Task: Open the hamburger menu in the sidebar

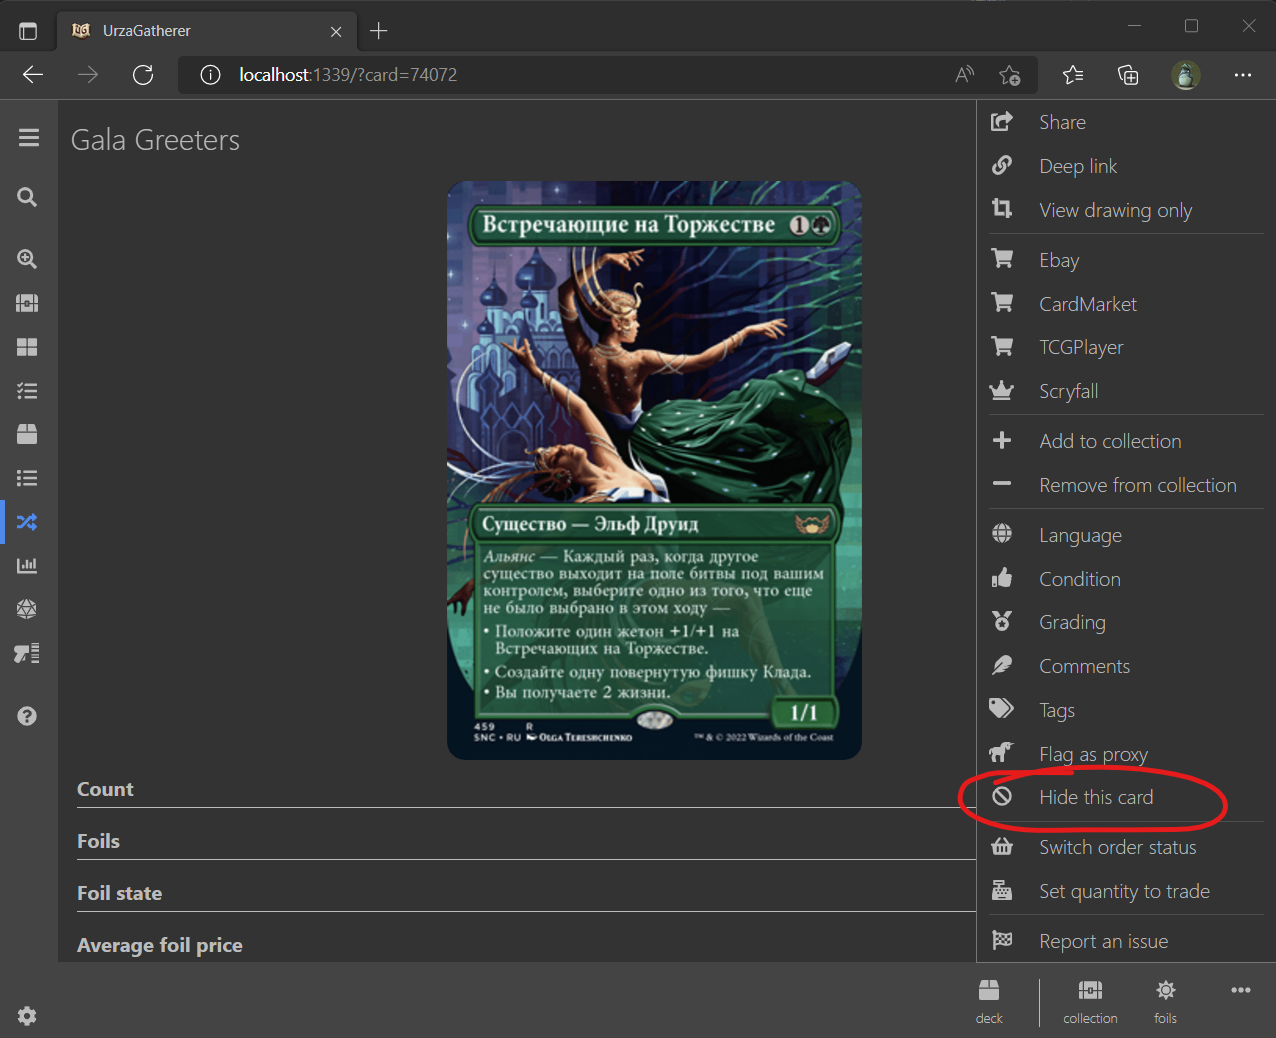Action: (x=28, y=138)
